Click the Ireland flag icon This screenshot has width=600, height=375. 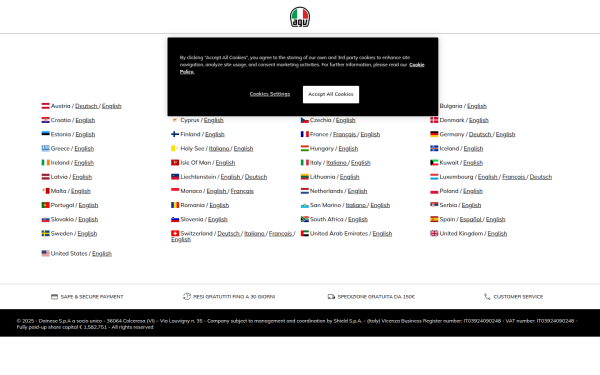46,163
